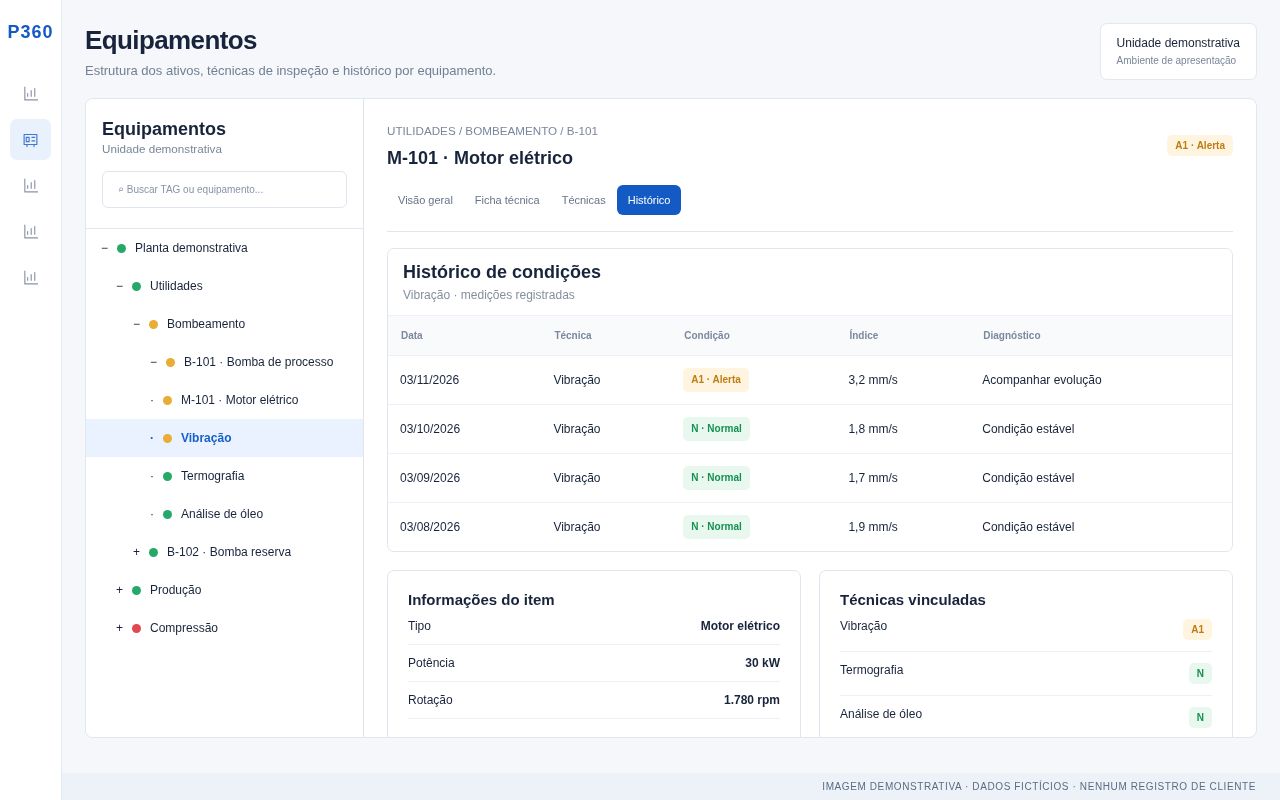Viewport: 1280px width, 800px height.
Task: Click Termografia in the Técnicas vinculadas card
Action: (x=872, y=670)
